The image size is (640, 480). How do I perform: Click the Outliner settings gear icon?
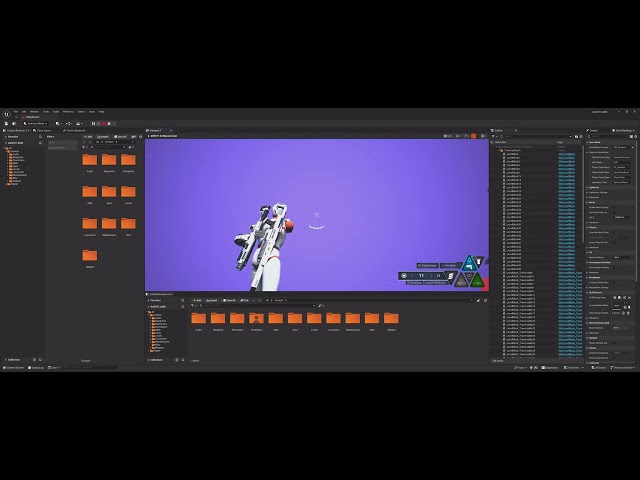point(581,136)
